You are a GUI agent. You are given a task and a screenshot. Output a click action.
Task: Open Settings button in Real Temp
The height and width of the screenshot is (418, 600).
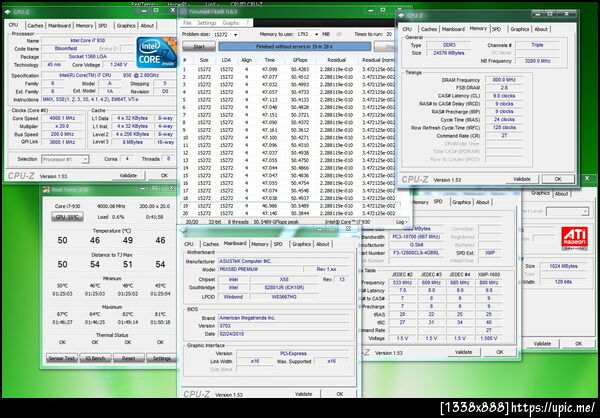point(162,358)
